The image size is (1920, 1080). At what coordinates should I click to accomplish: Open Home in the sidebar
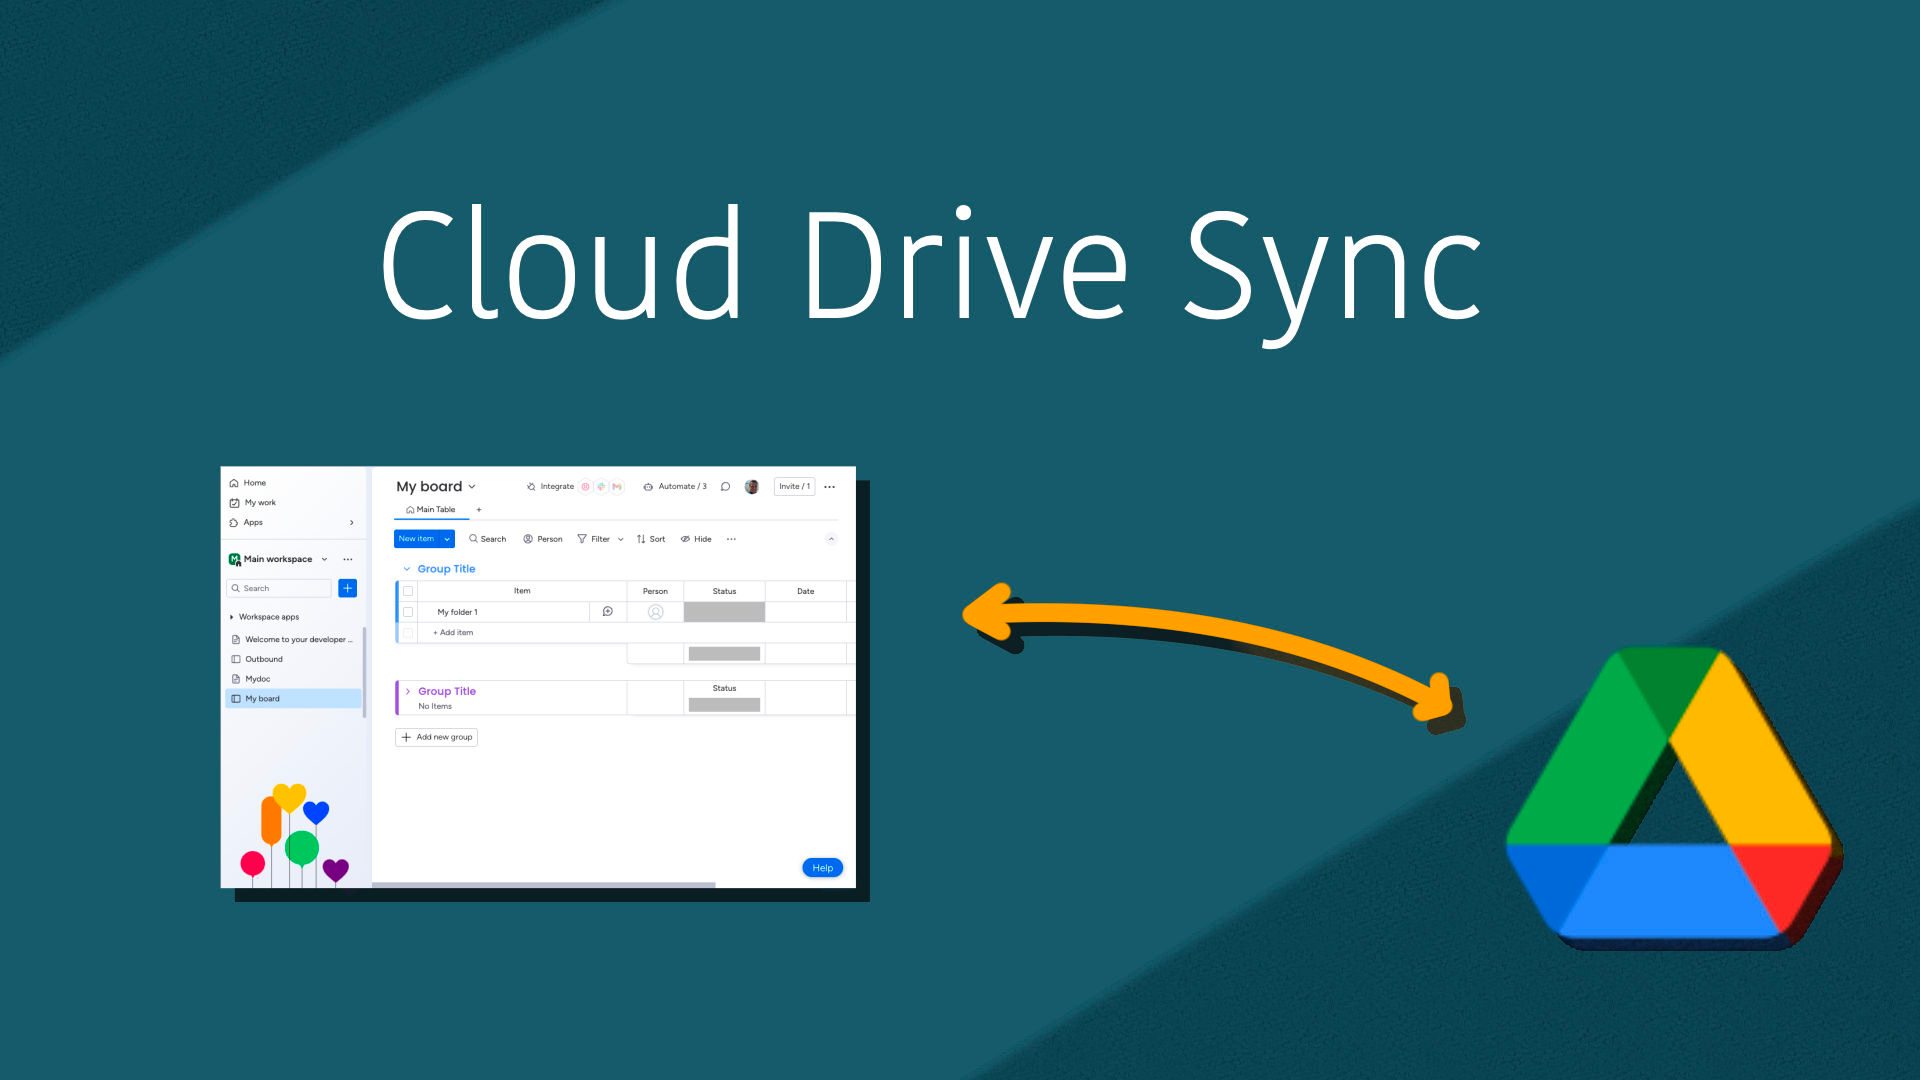(x=248, y=483)
